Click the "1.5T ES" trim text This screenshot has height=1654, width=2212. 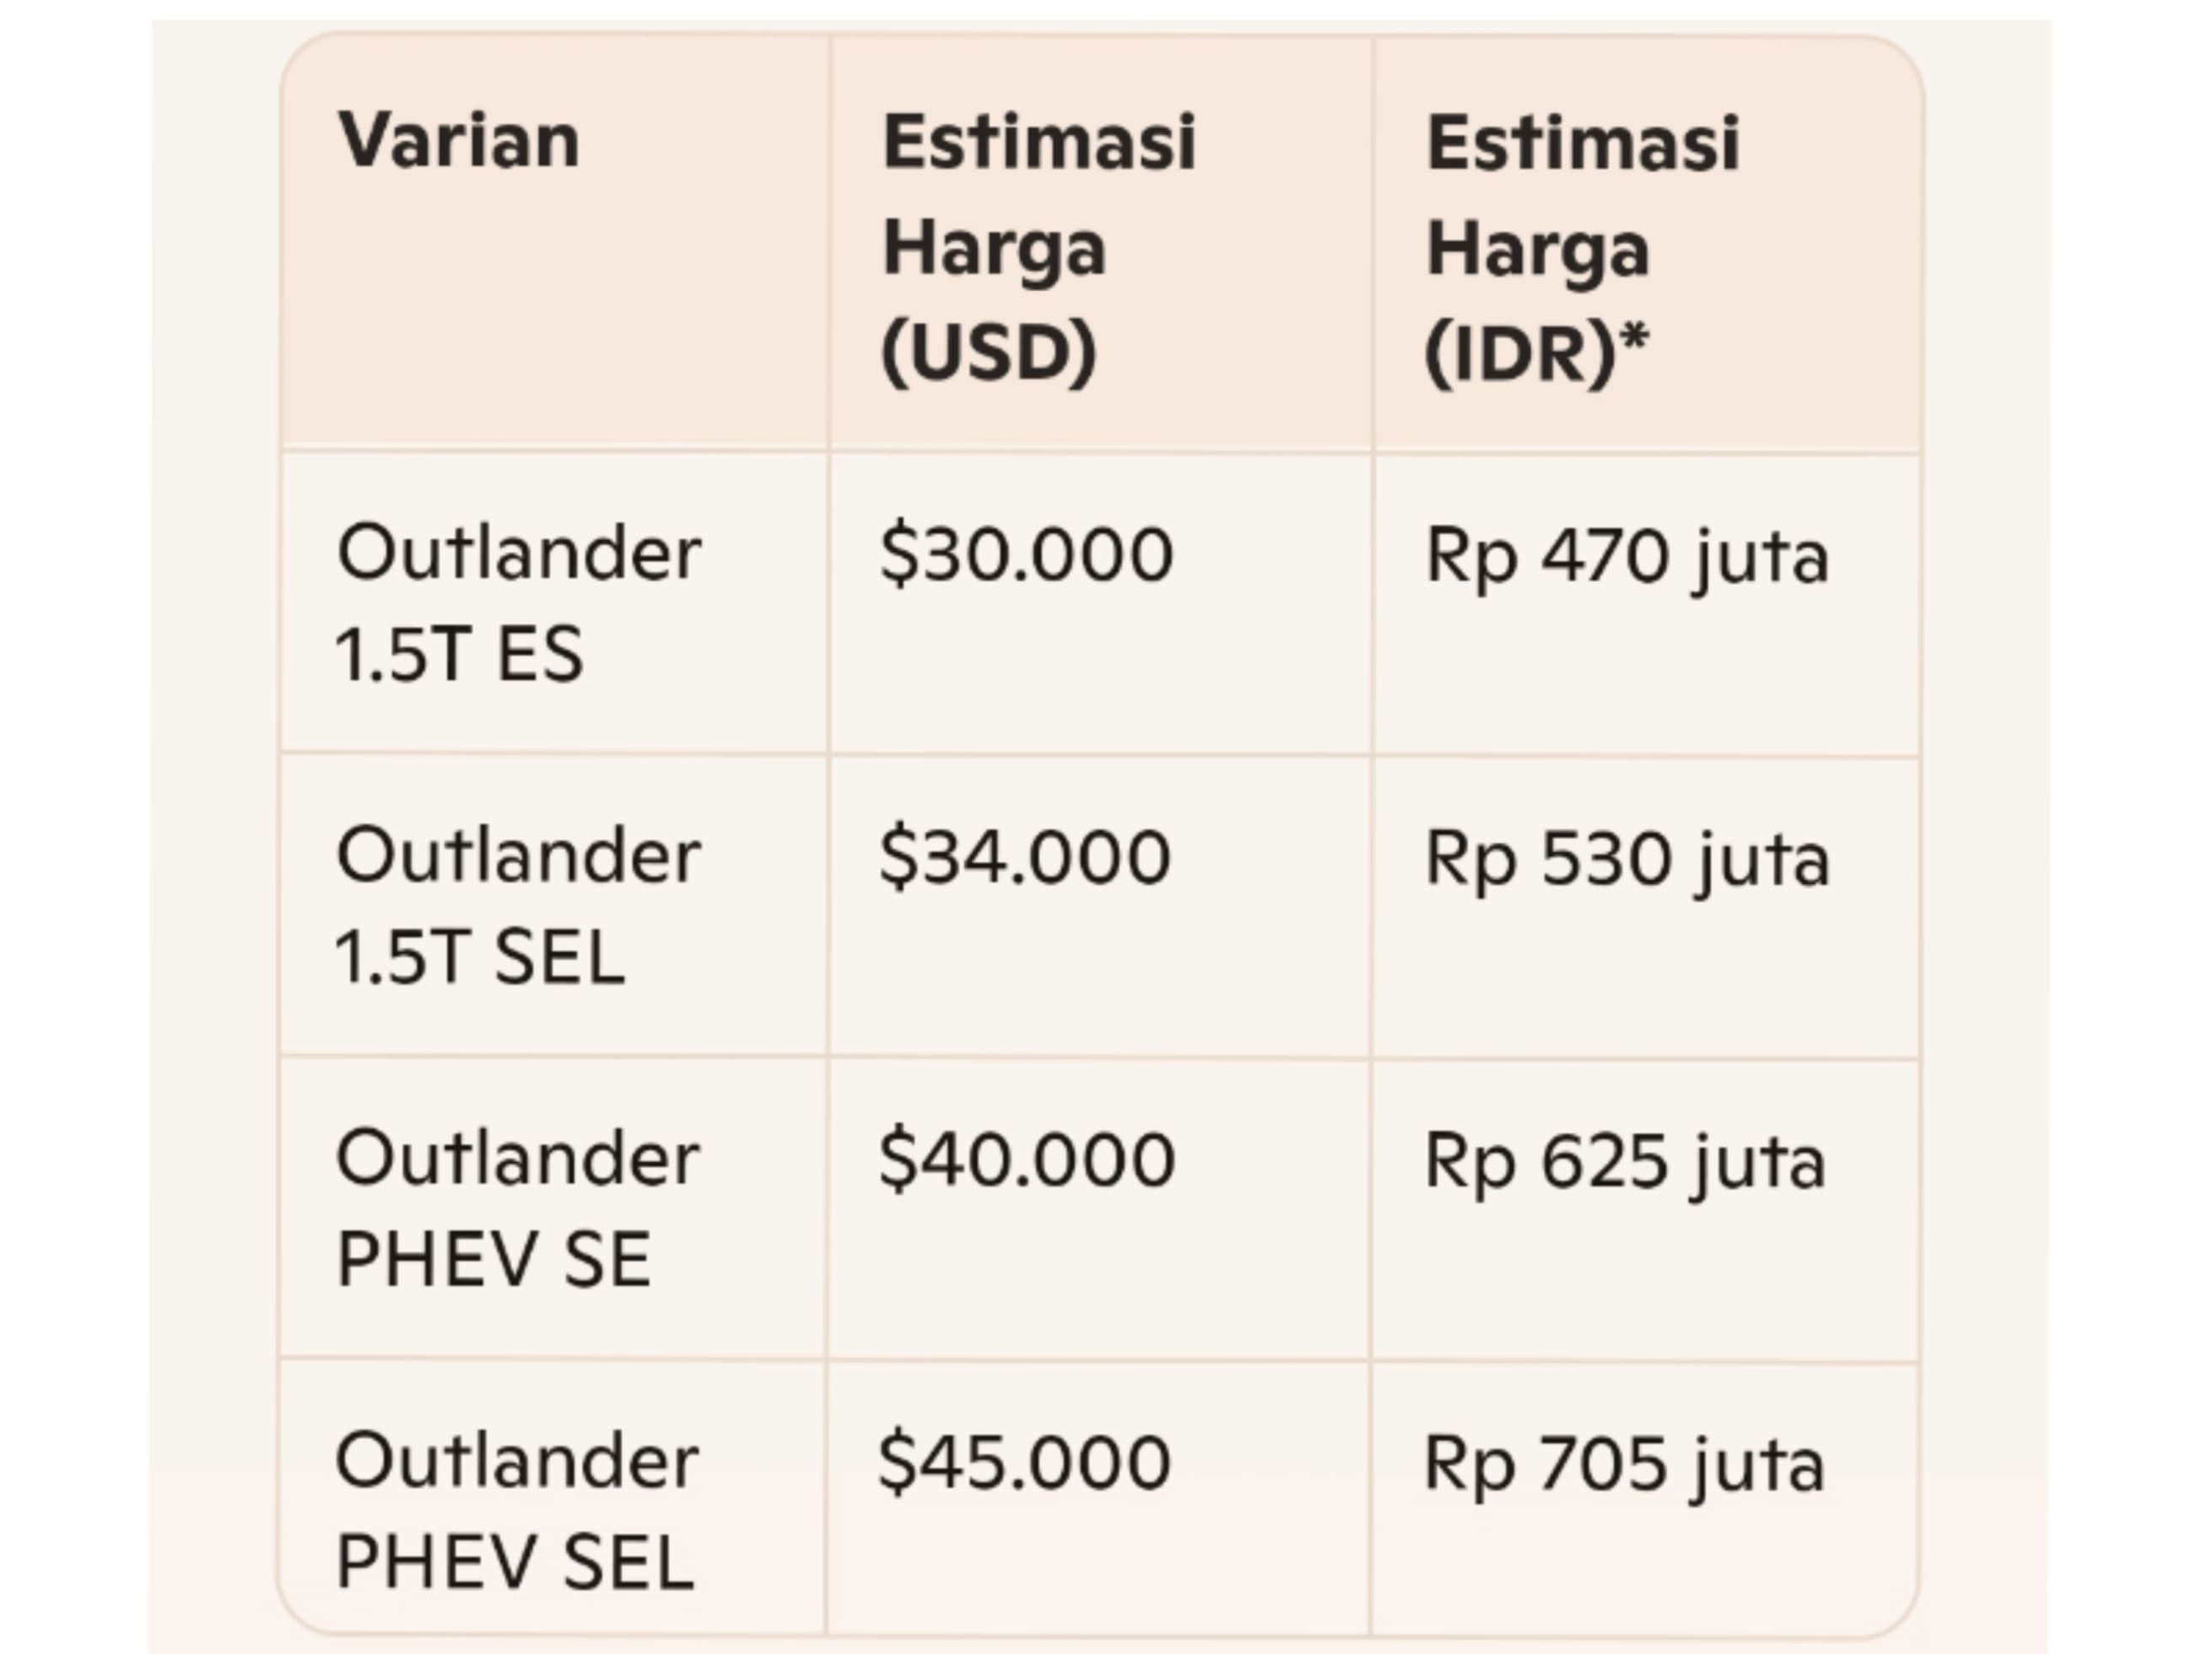[459, 654]
